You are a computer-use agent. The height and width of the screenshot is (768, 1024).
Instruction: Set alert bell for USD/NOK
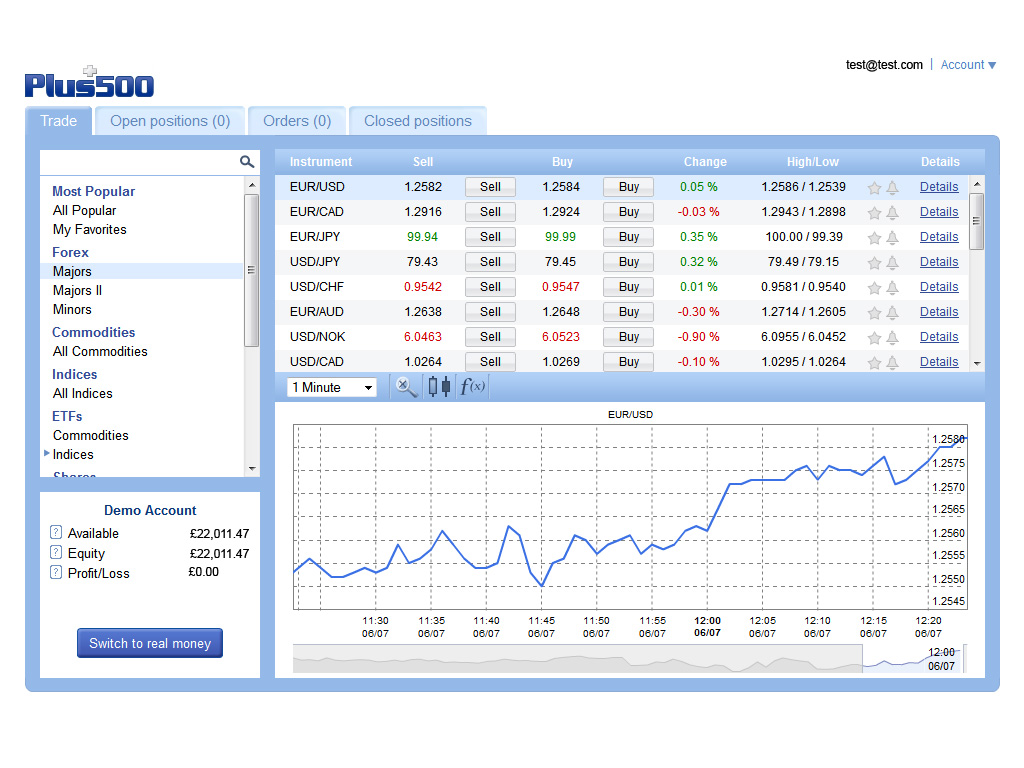[x=892, y=338]
